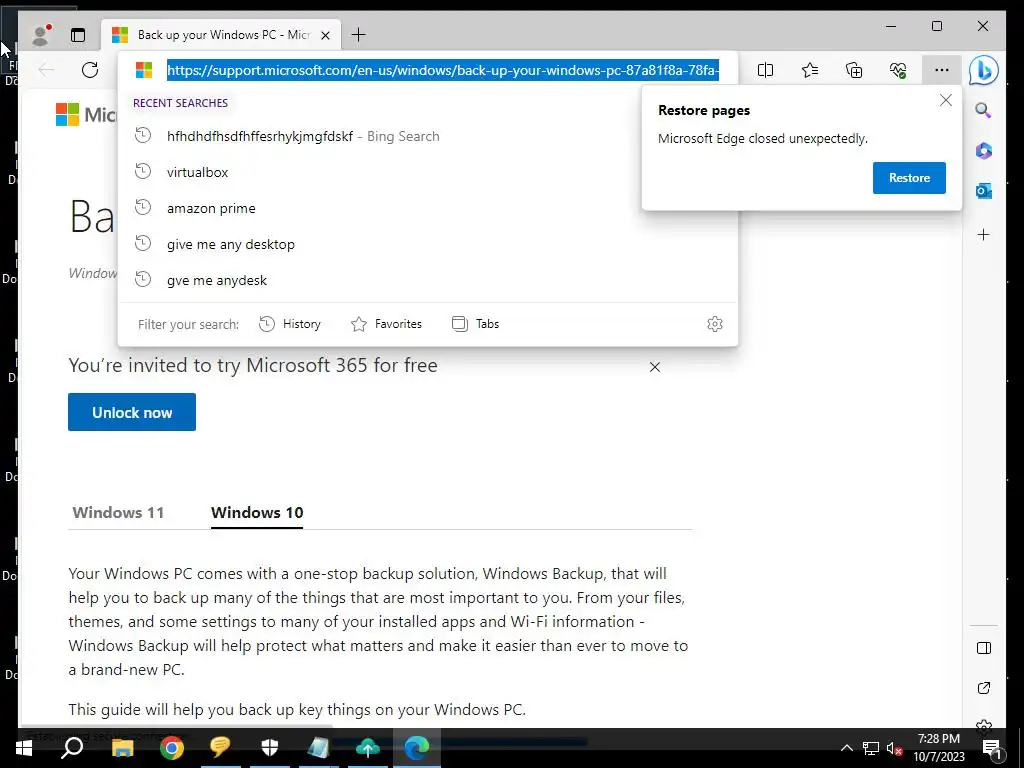This screenshot has width=1024, height=768.
Task: Switch to the Windows 11 tab
Action: point(118,513)
